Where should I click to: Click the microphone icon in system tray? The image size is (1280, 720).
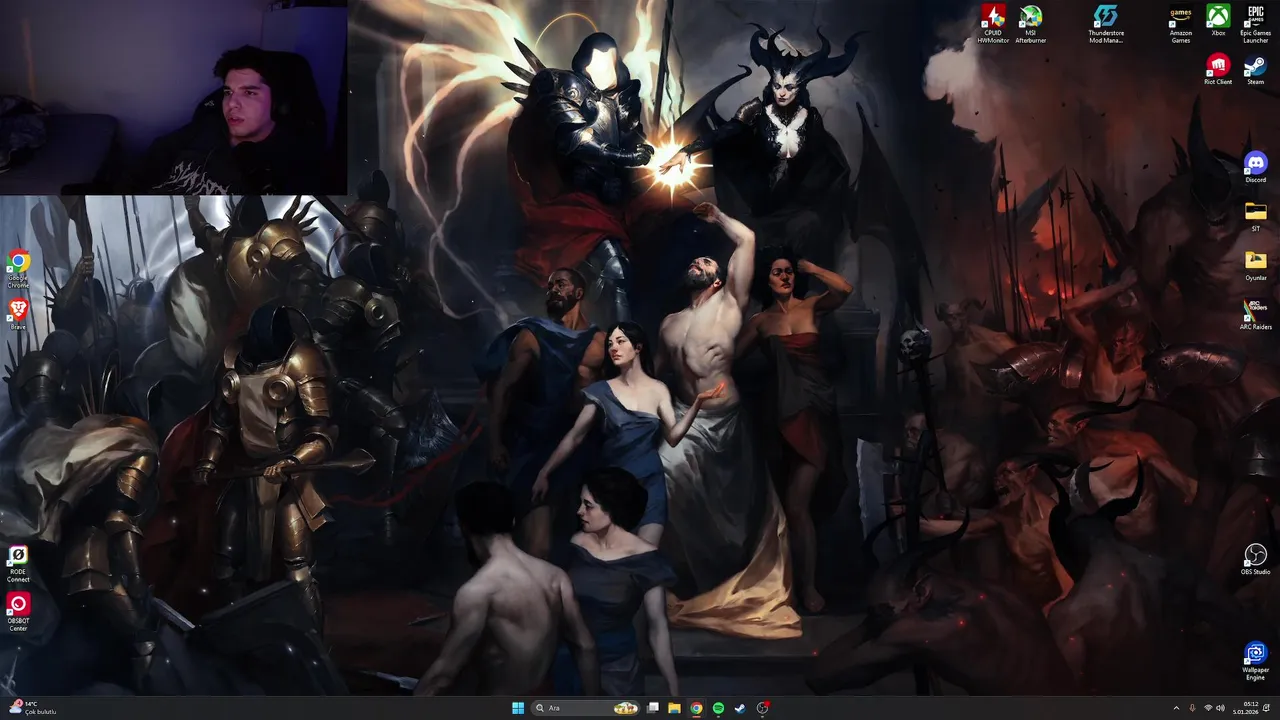(1192, 708)
